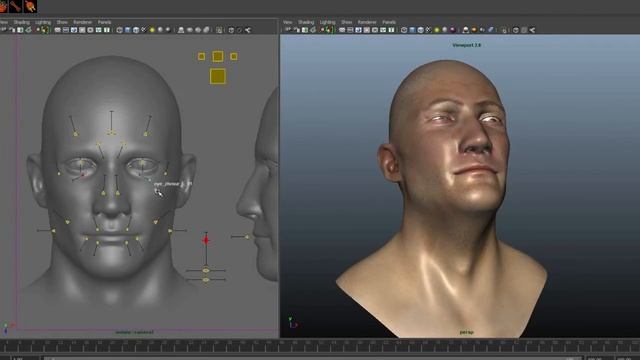Toggle field chart in left panel toolbar
The height and width of the screenshot is (360, 640).
(x=90, y=30)
